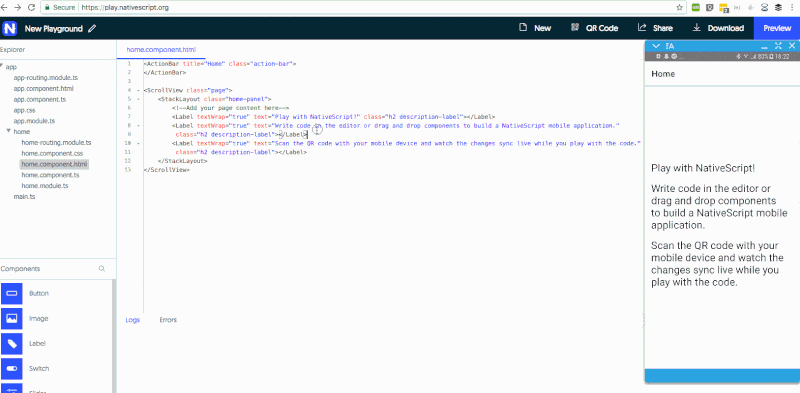Open main.ts file
The image size is (800, 393).
tap(24, 196)
